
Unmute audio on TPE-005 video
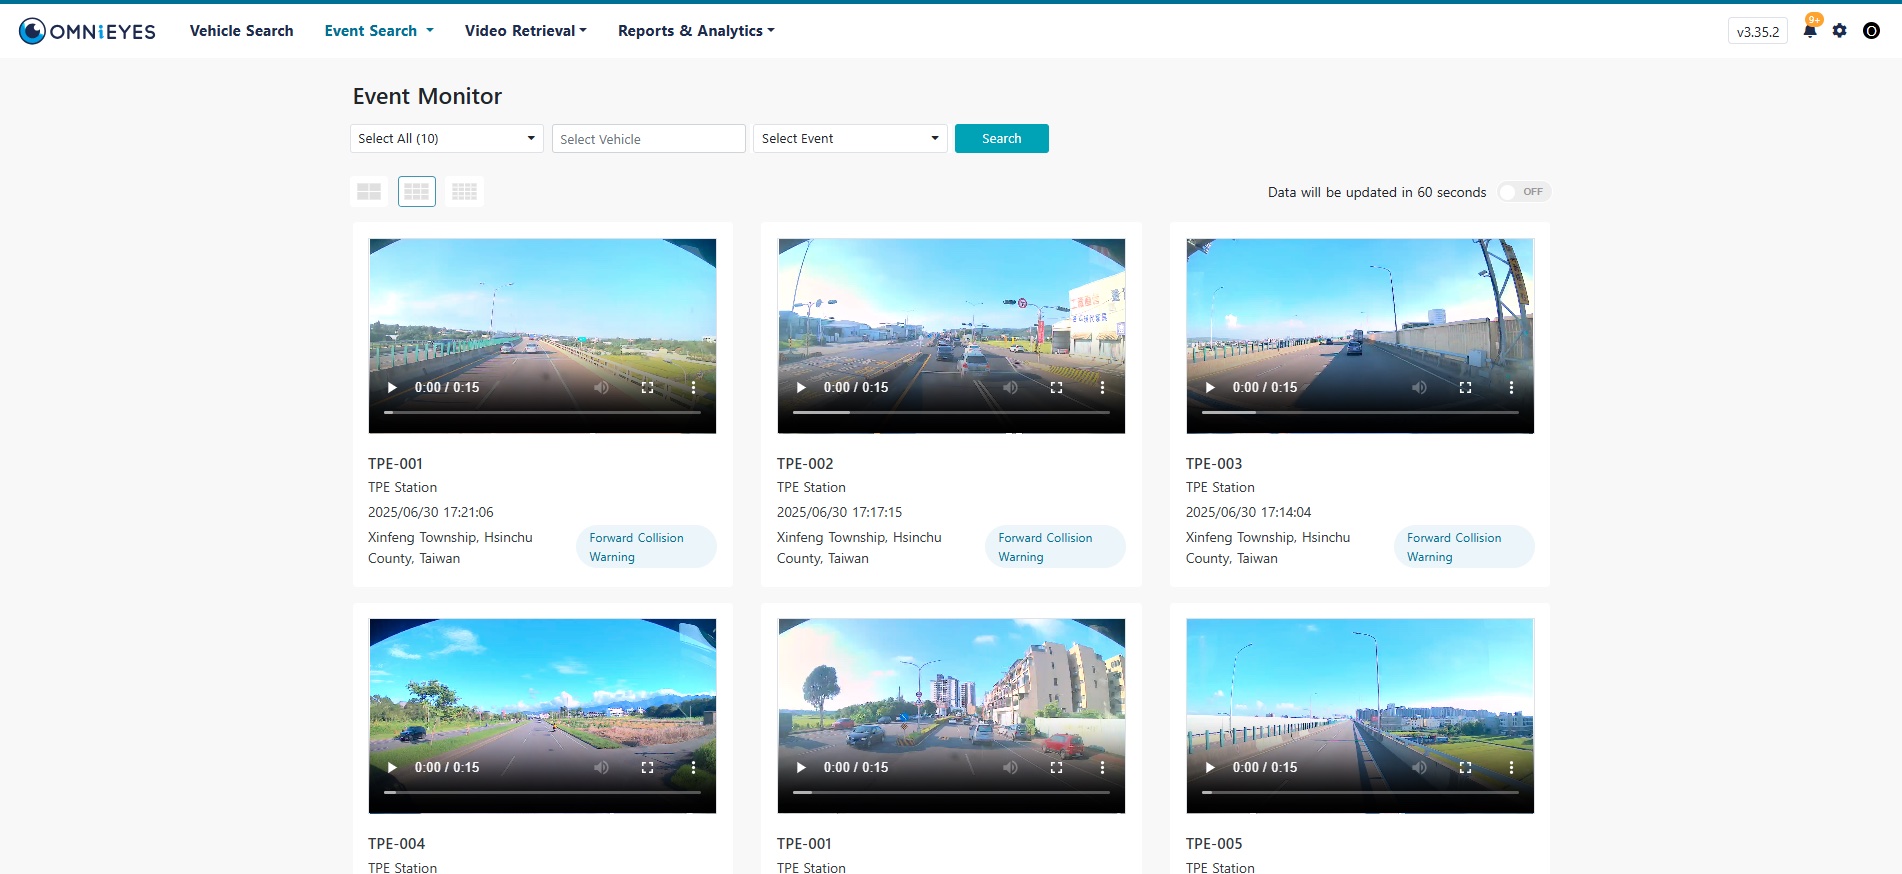click(x=1419, y=767)
